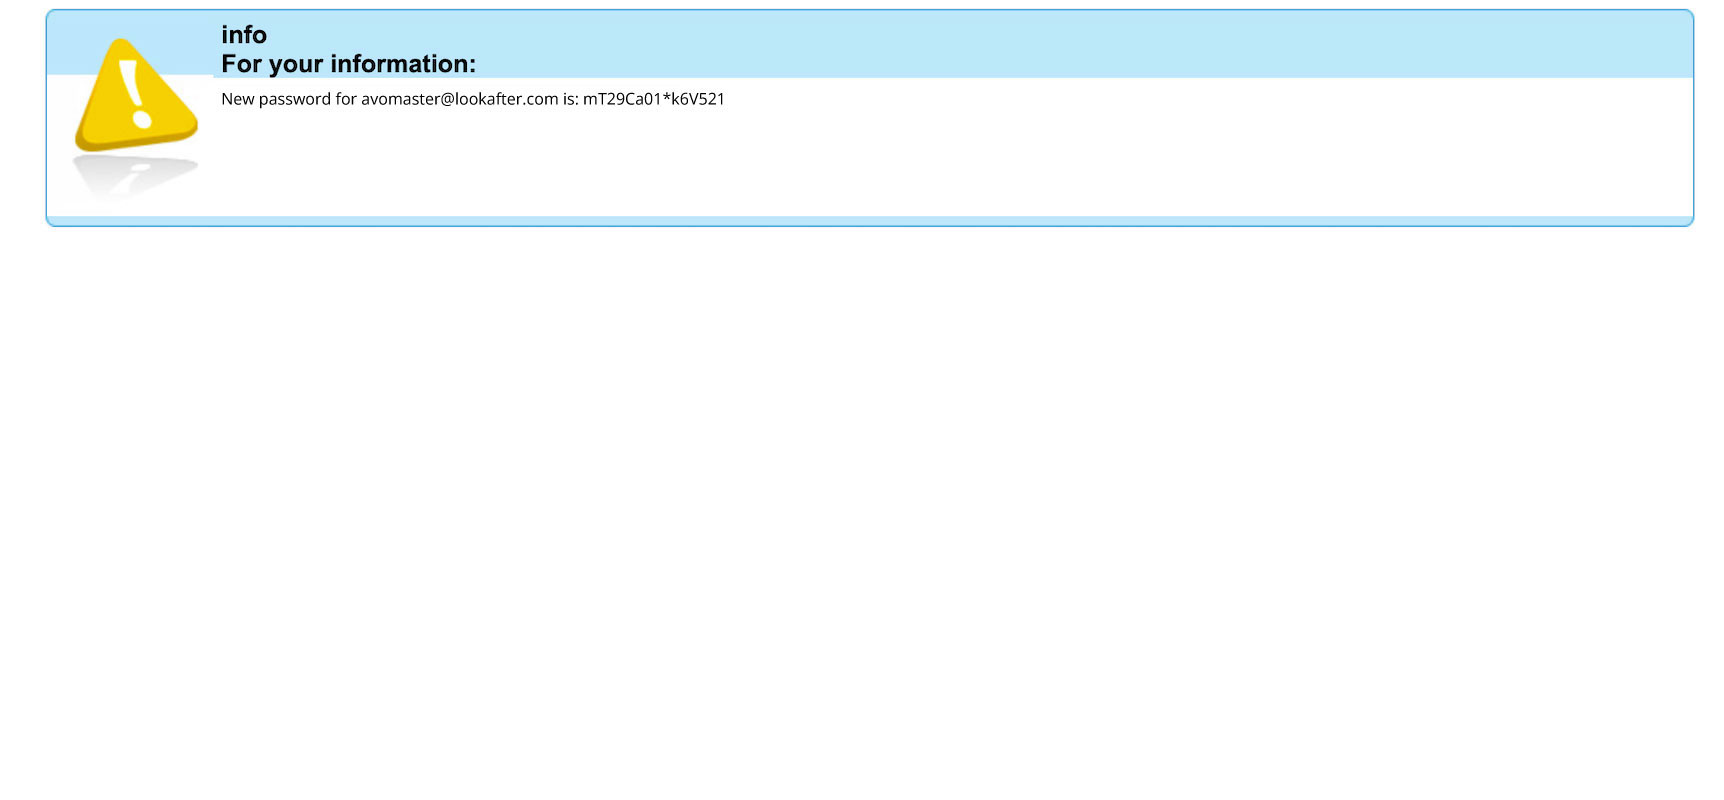Viewport: 1724px width, 800px height.
Task: Click the word "For" starting the heading
Action: pos(241,64)
